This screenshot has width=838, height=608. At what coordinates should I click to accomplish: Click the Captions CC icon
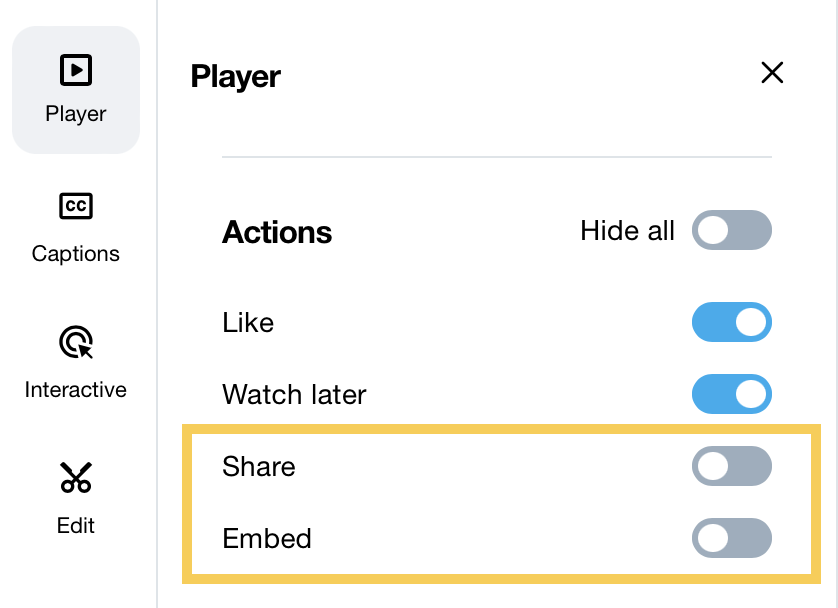pos(76,207)
